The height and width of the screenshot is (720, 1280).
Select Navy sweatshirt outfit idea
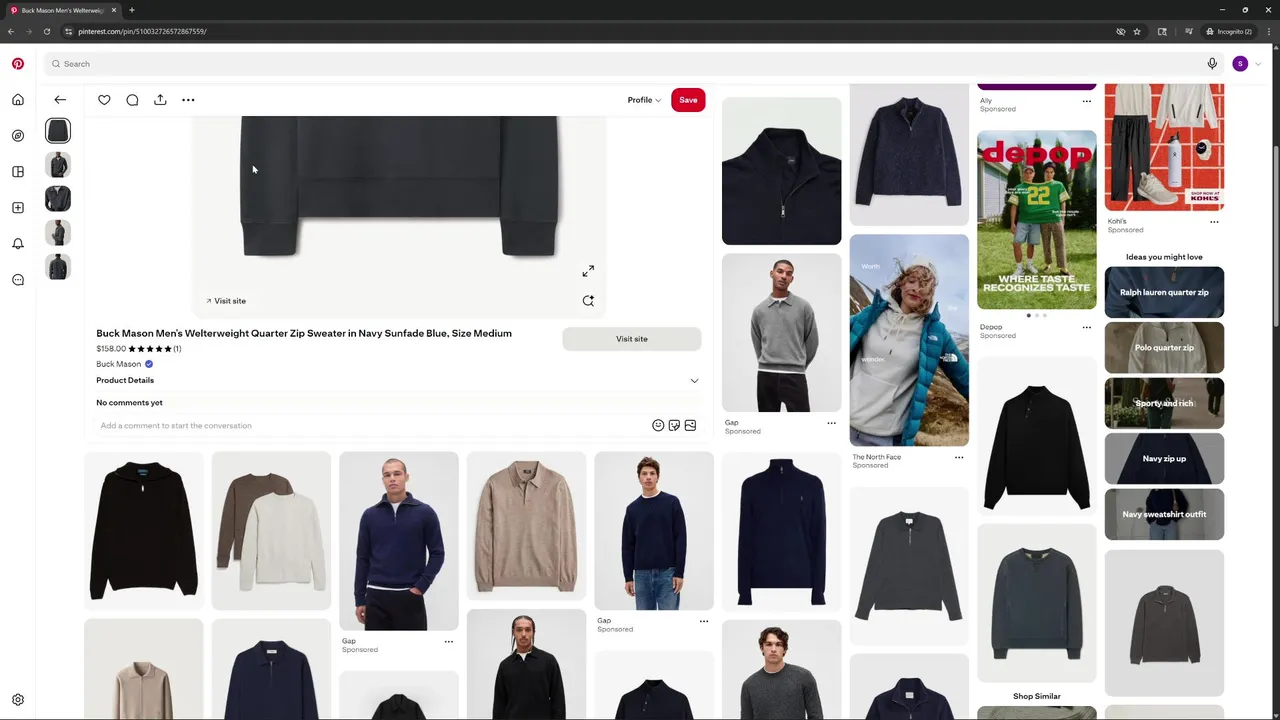click(x=1164, y=514)
